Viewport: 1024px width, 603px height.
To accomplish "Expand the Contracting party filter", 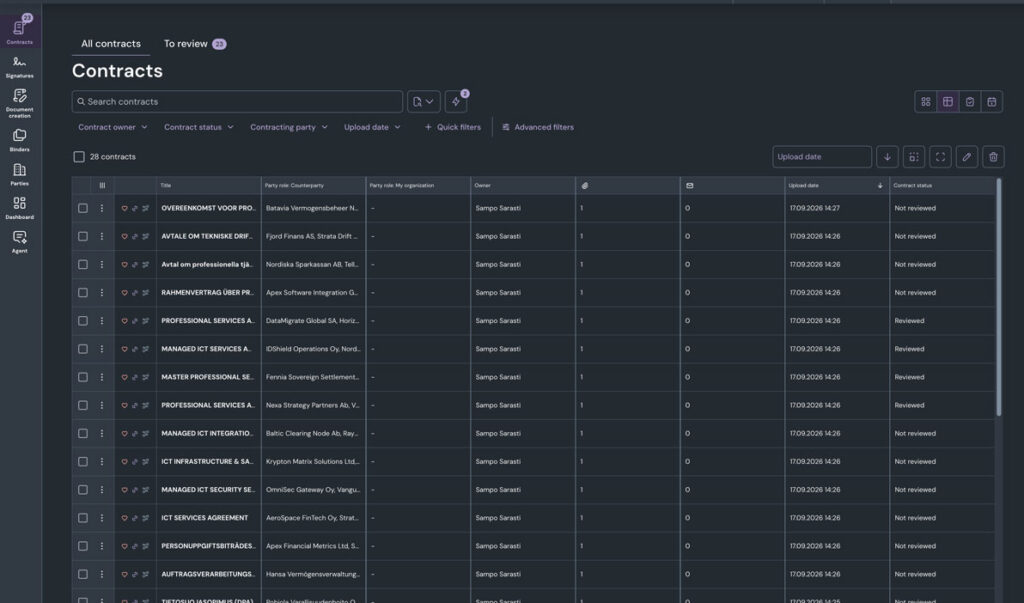I will (x=289, y=127).
